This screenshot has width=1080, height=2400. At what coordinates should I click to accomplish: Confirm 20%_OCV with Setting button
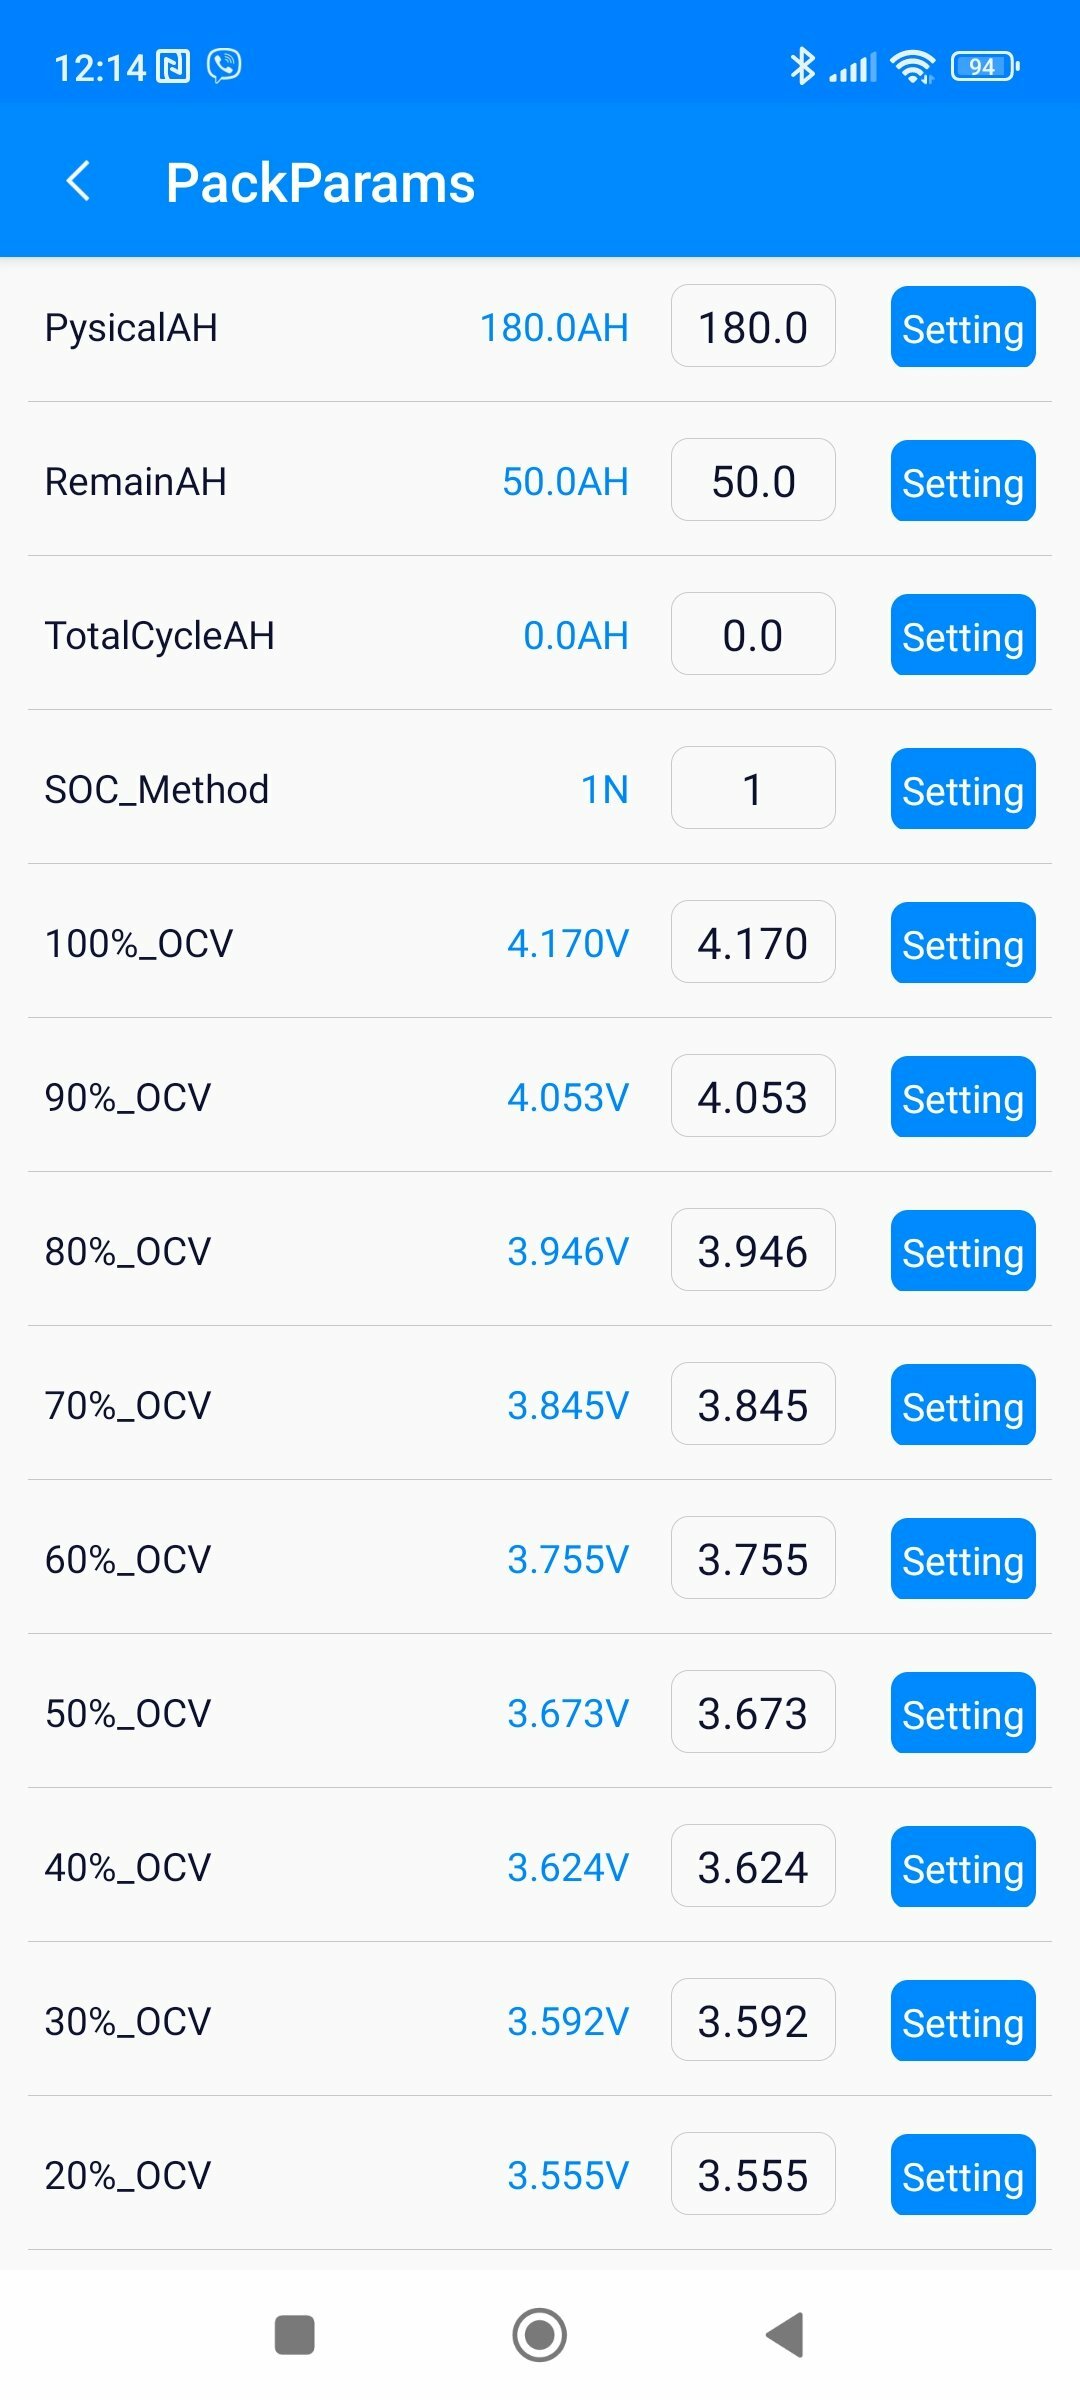point(962,2175)
